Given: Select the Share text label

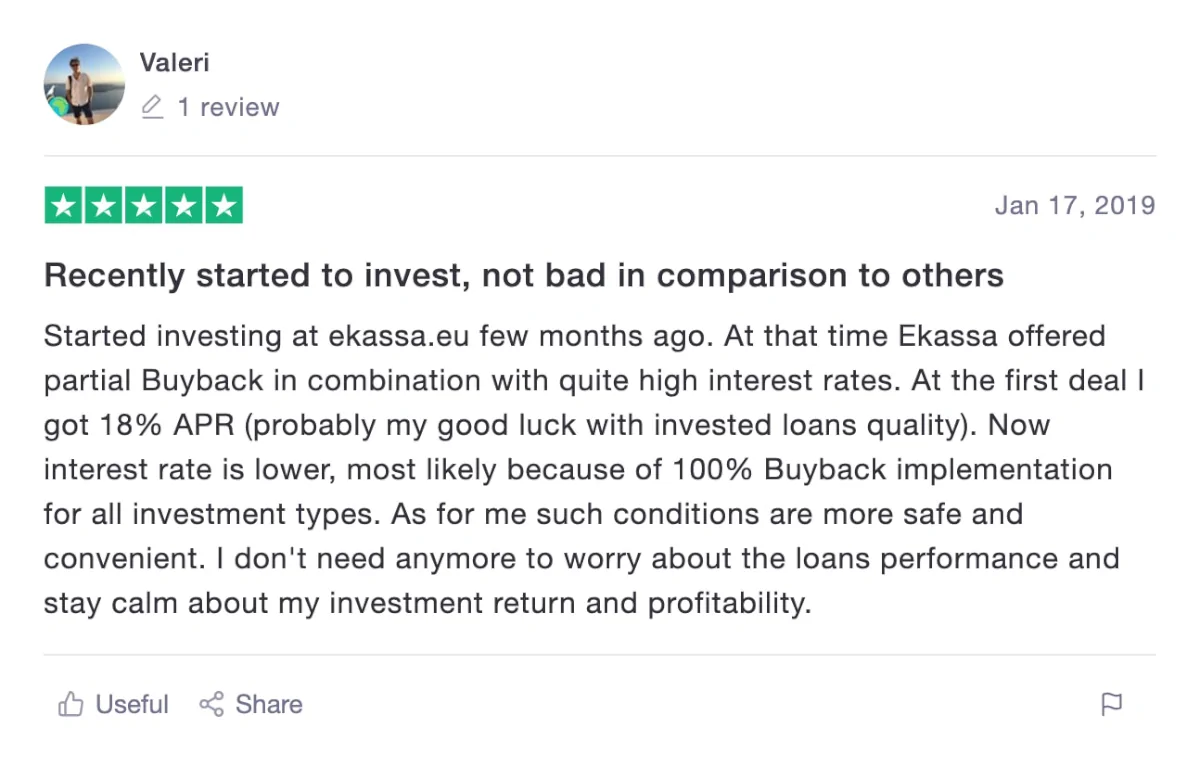Looking at the screenshot, I should coord(269,704).
